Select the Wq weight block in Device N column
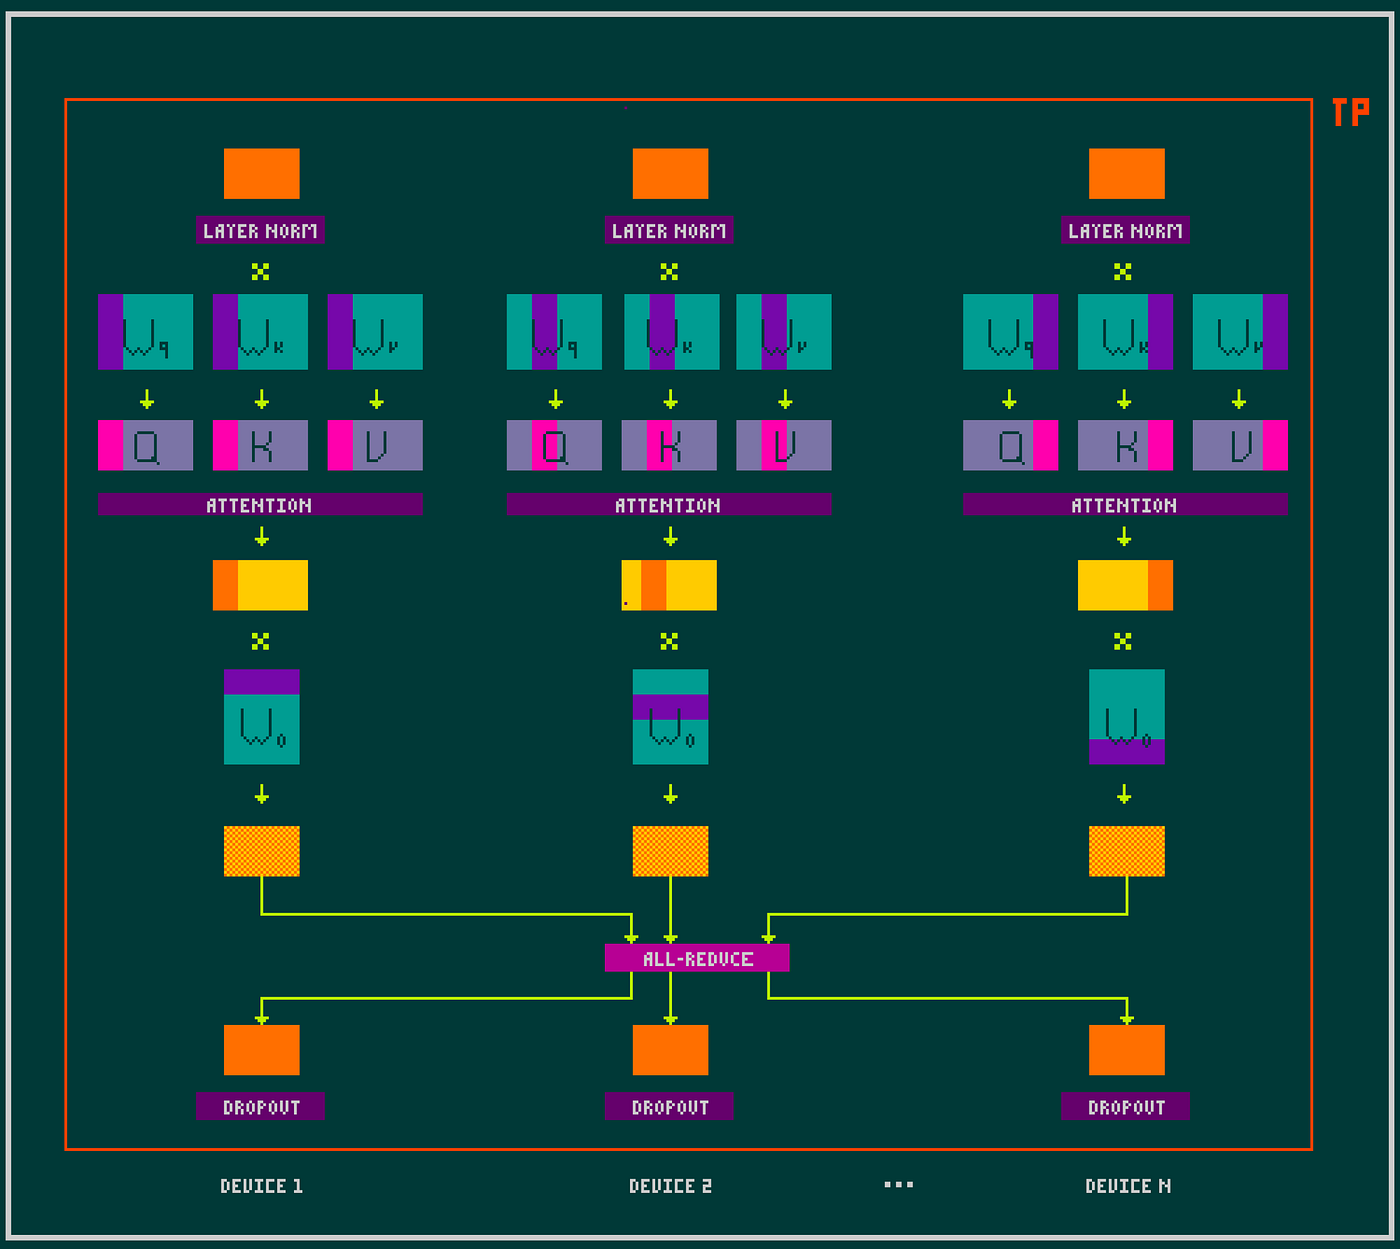The image size is (1400, 1249). tap(1011, 332)
